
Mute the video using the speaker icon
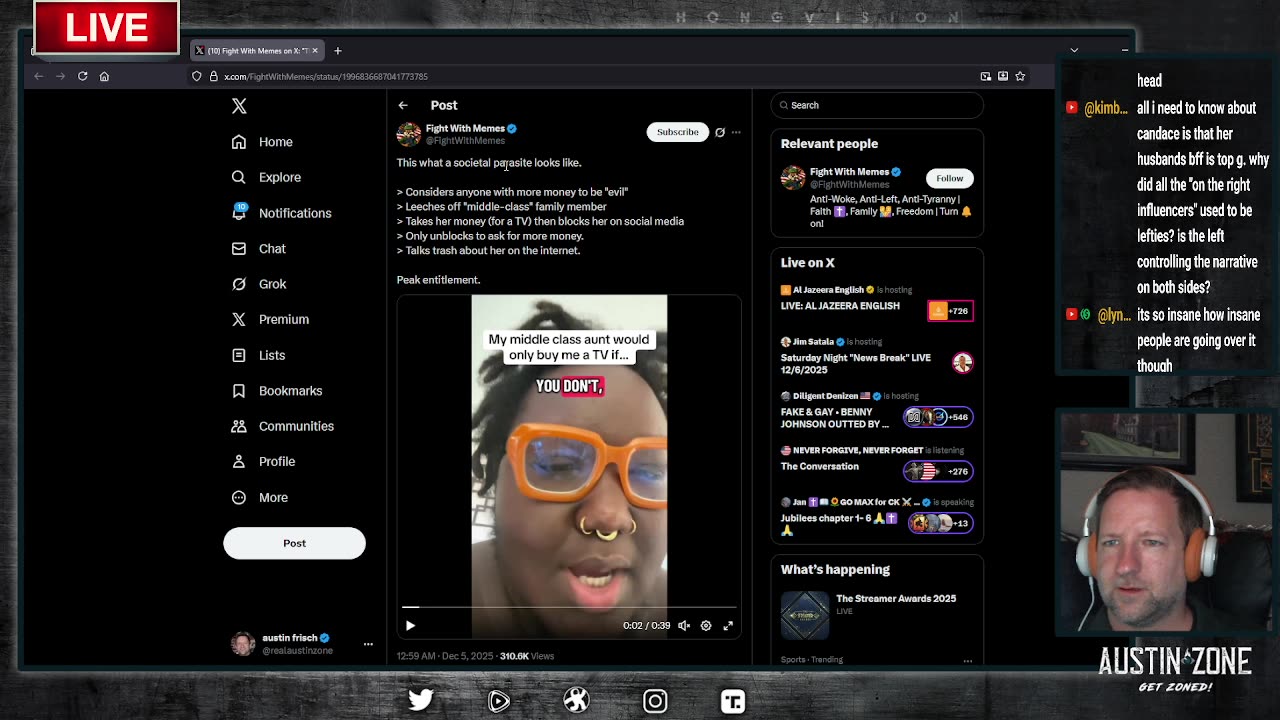(x=684, y=626)
